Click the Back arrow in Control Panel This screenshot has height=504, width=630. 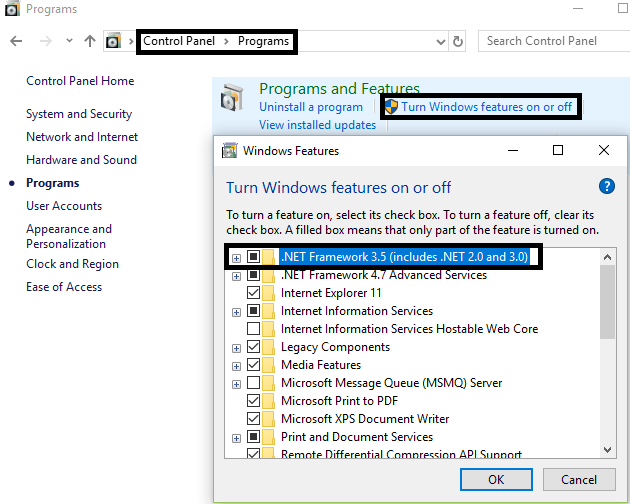click(16, 41)
